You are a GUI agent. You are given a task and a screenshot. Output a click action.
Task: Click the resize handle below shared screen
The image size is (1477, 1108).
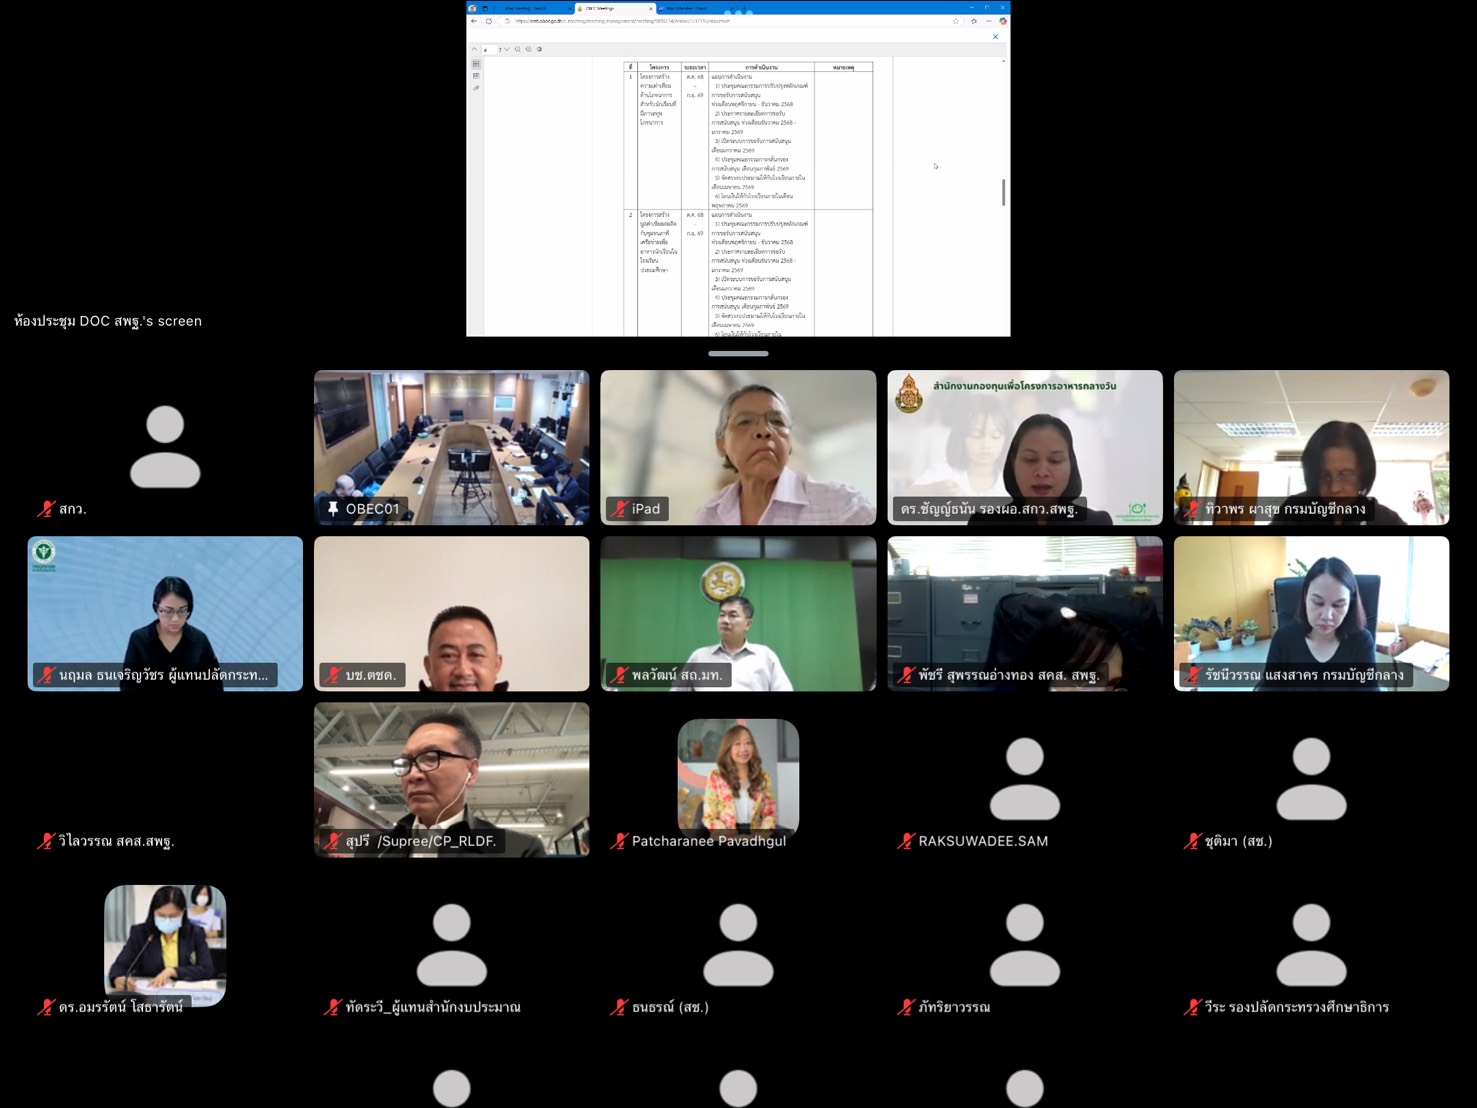(738, 353)
